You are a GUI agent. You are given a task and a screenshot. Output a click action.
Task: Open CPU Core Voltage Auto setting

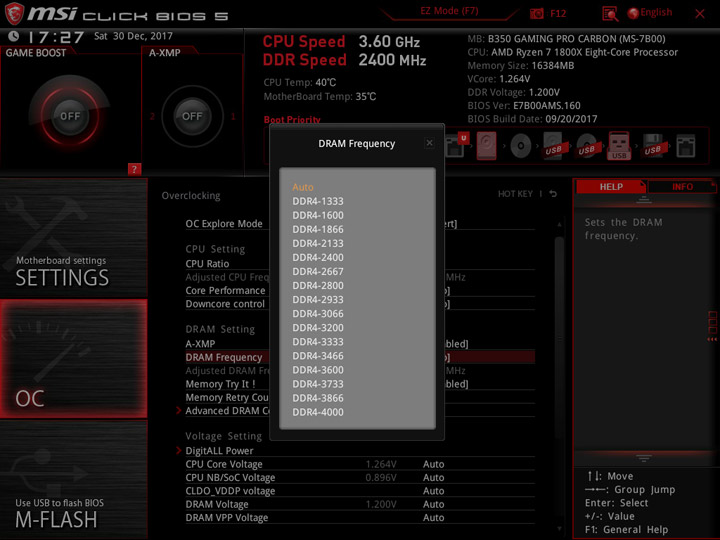(x=433, y=464)
